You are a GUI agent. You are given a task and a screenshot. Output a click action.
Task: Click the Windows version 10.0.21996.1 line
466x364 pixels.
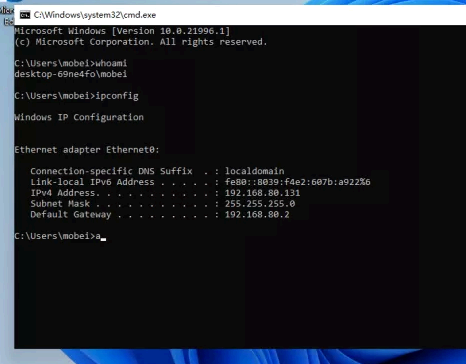[x=122, y=31]
